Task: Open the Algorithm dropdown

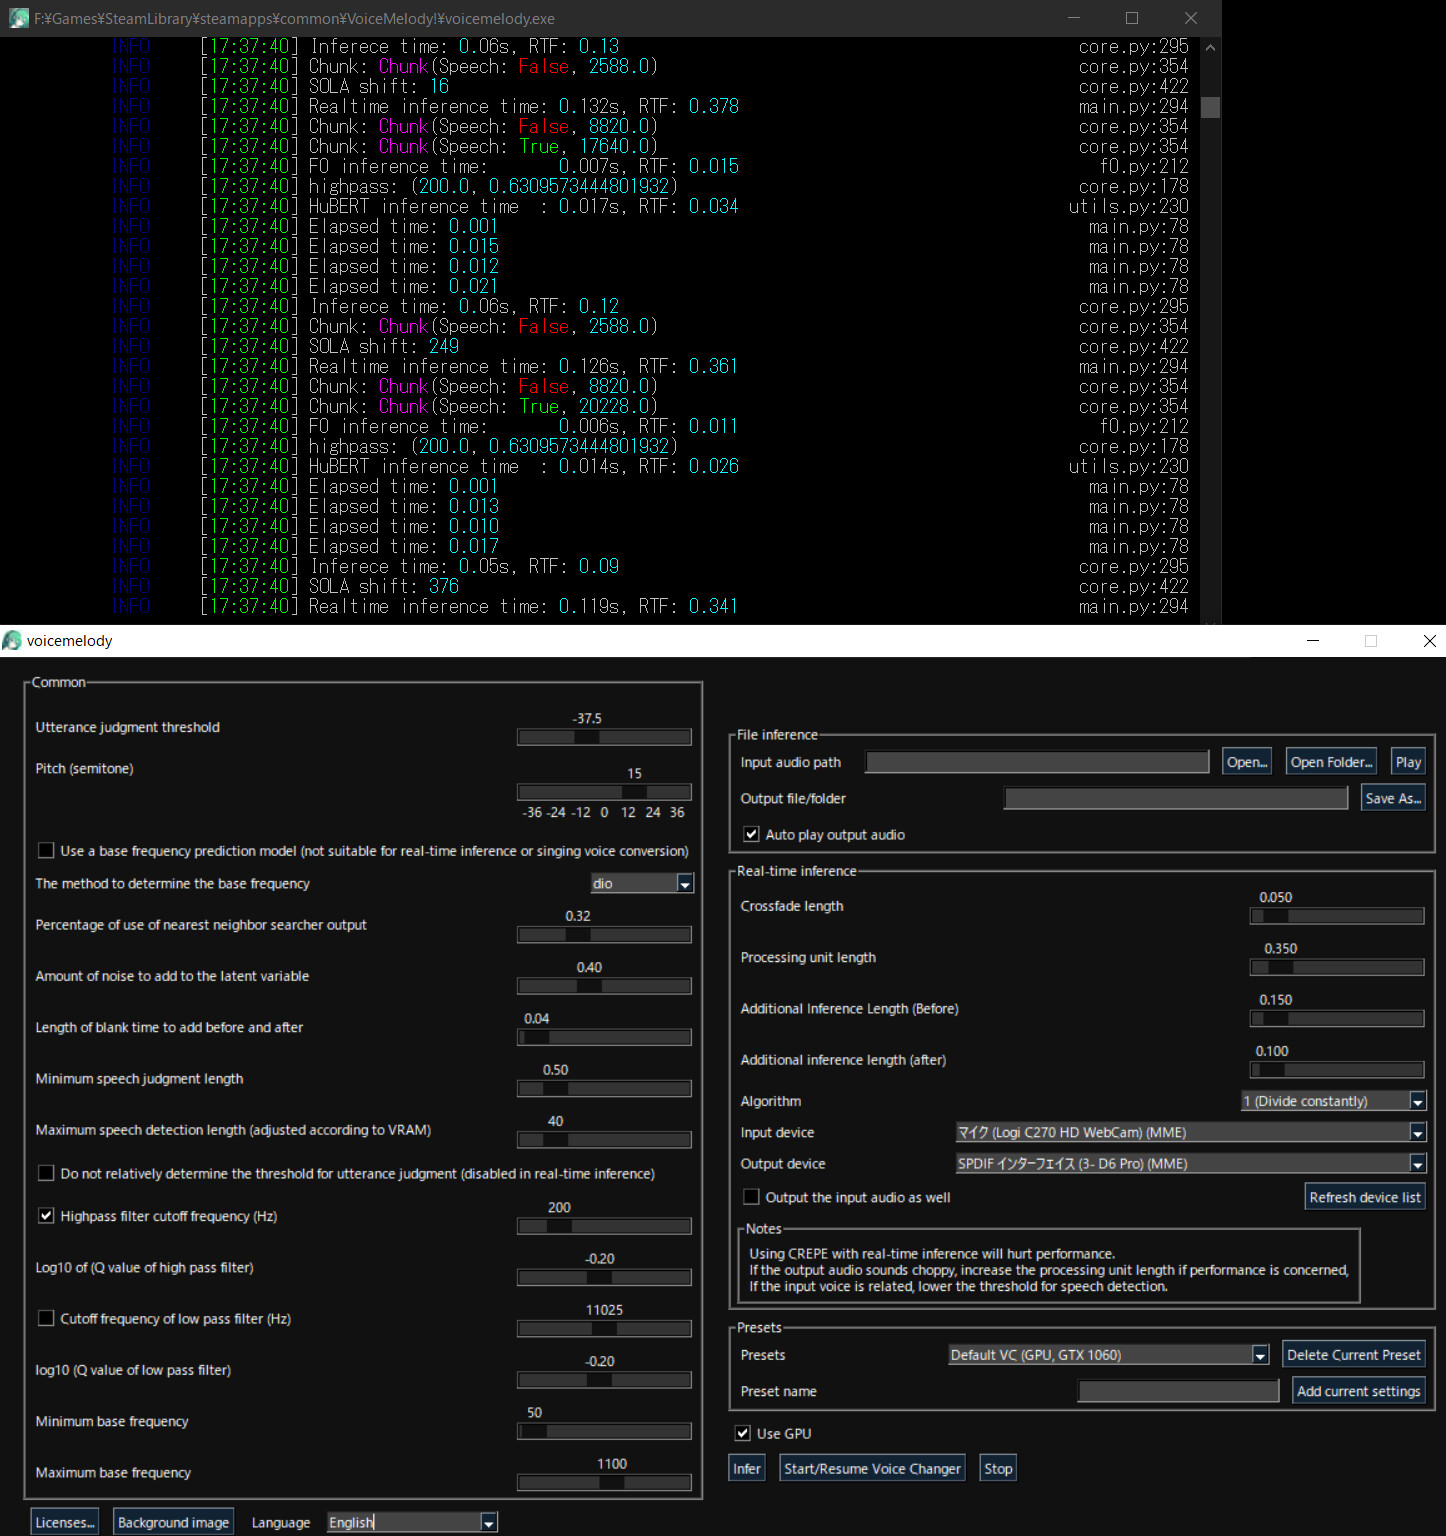Action: [1417, 1100]
